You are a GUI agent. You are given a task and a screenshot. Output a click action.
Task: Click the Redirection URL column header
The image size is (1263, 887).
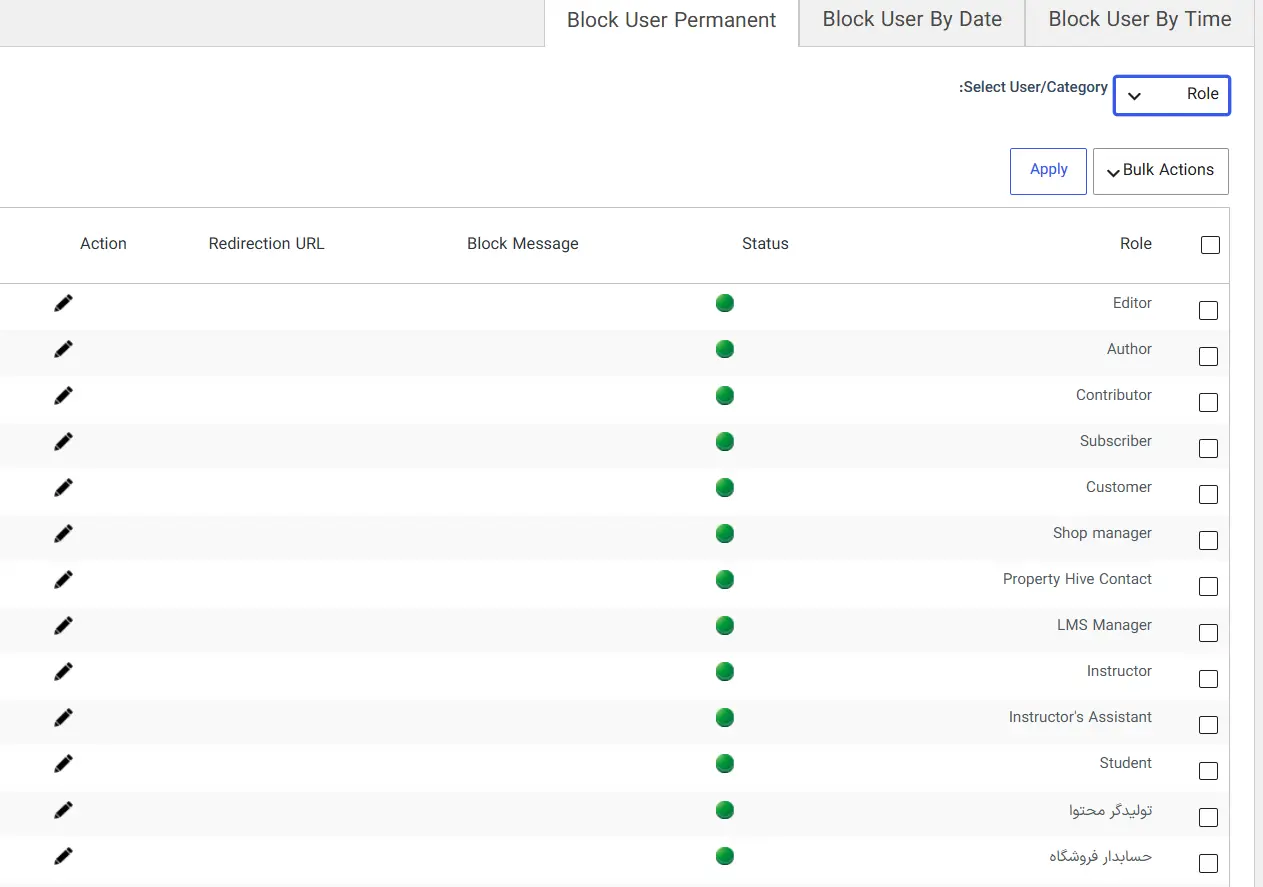tap(267, 244)
